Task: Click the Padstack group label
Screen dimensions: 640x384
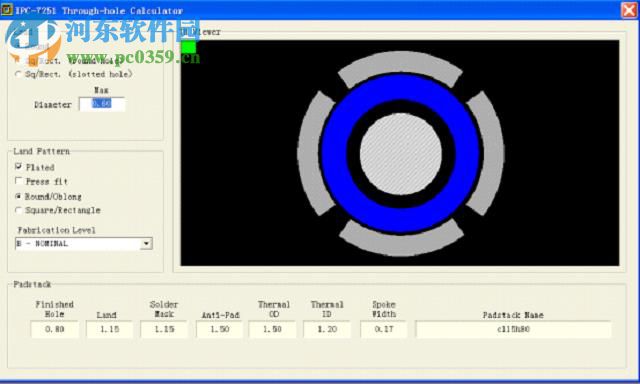Action: [32, 284]
